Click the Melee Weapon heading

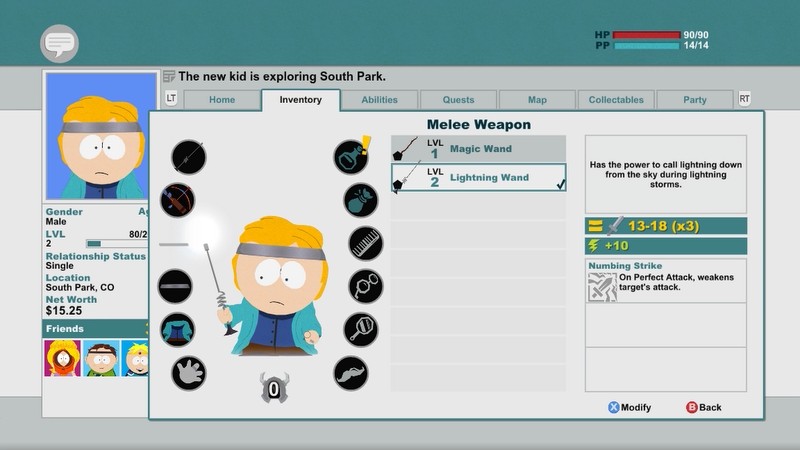(x=479, y=124)
